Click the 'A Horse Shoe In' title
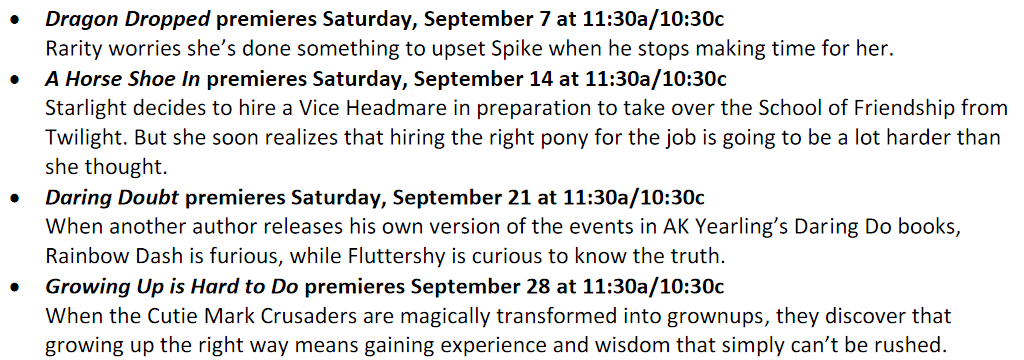Screen dimensions: 1024x360 [x=124, y=78]
